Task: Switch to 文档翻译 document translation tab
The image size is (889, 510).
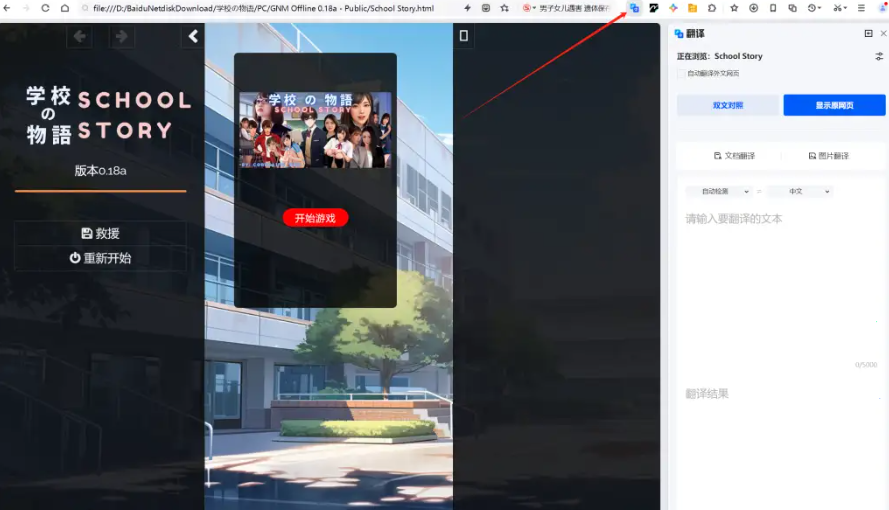Action: [x=734, y=156]
